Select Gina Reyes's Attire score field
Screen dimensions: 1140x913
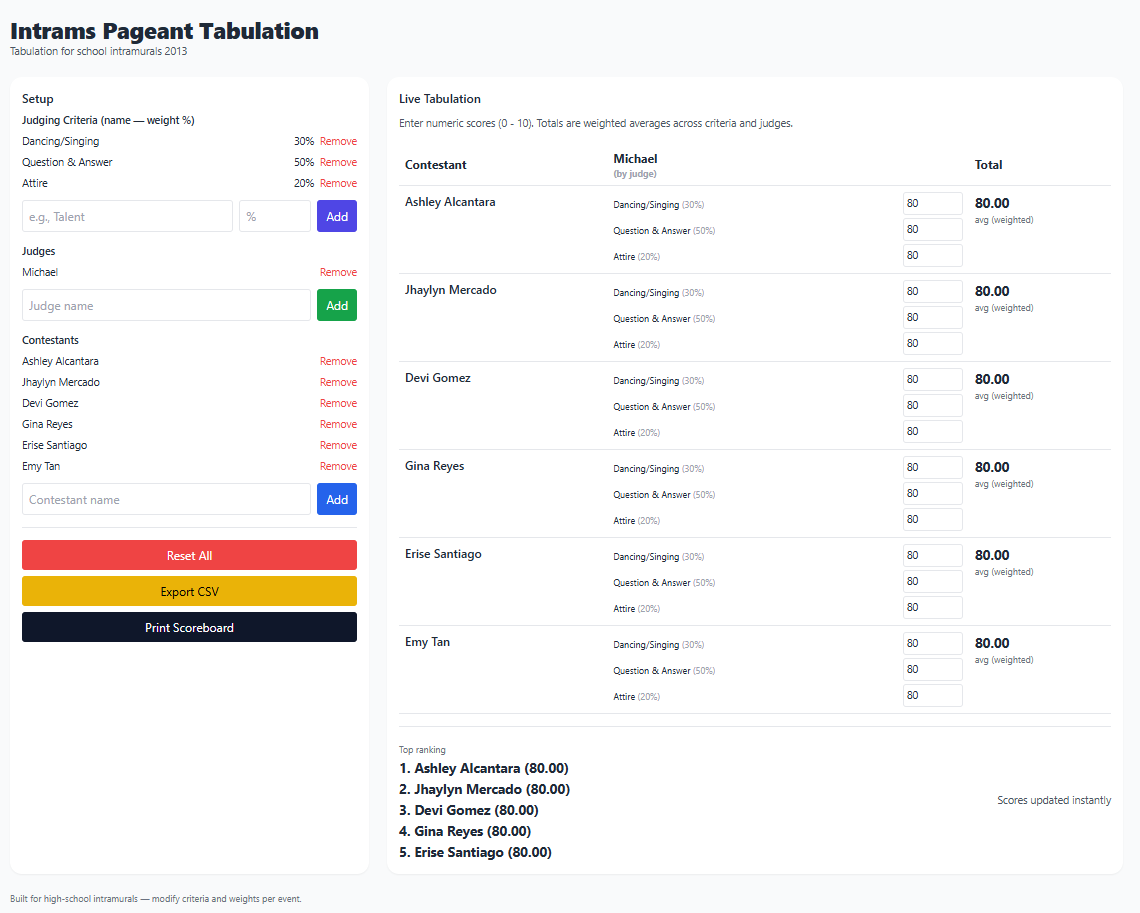[932, 520]
